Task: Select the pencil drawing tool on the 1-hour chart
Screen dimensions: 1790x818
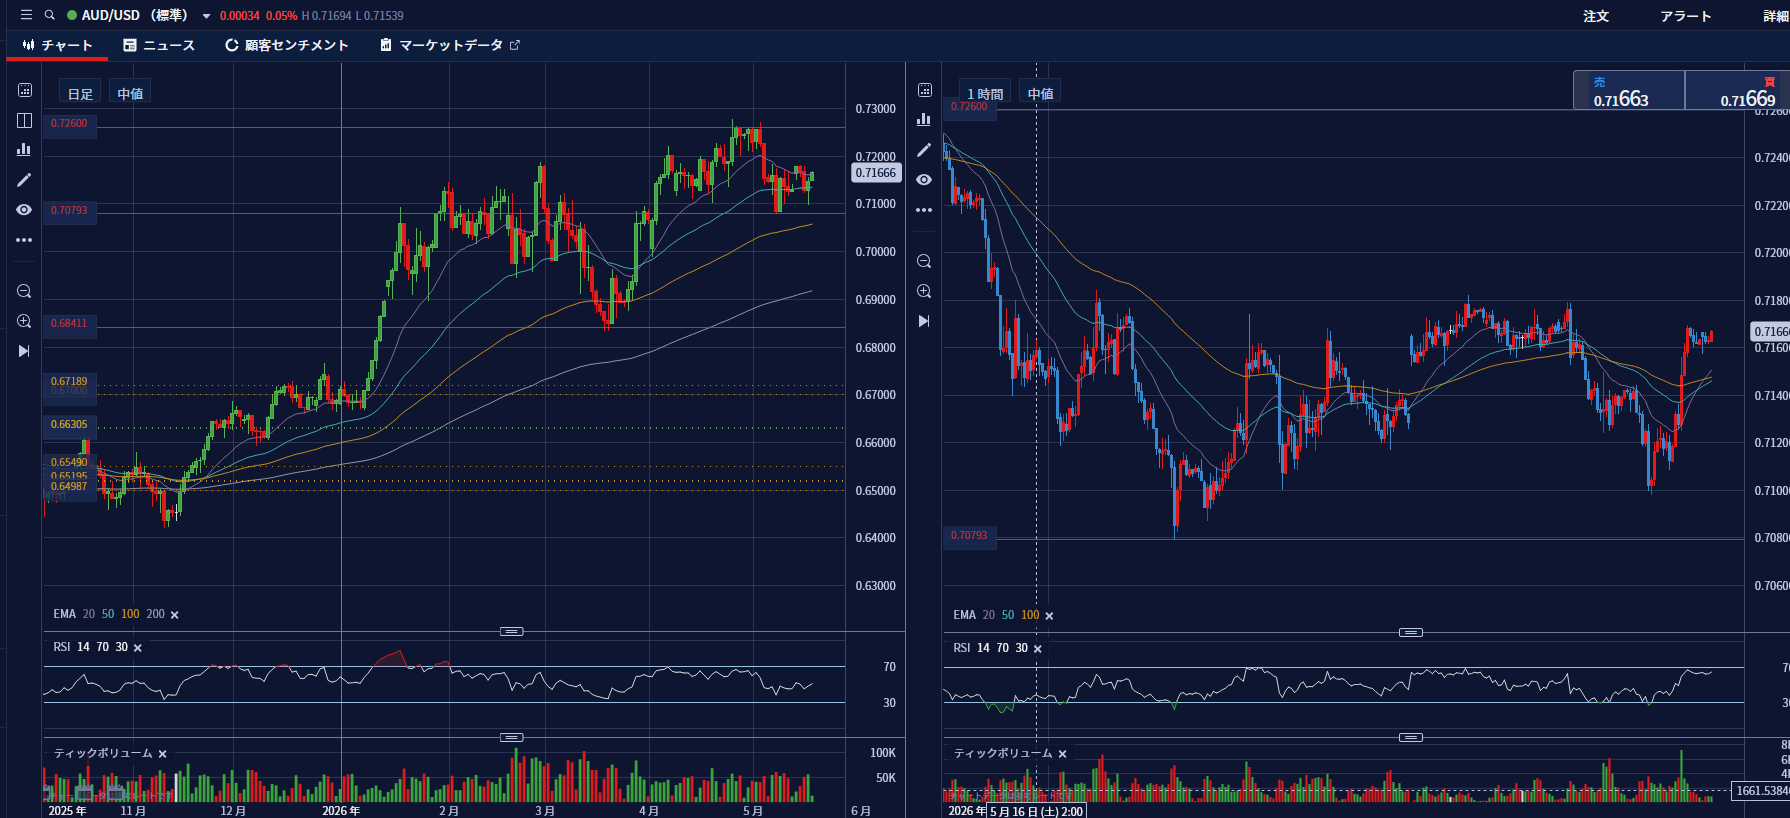Action: click(924, 150)
